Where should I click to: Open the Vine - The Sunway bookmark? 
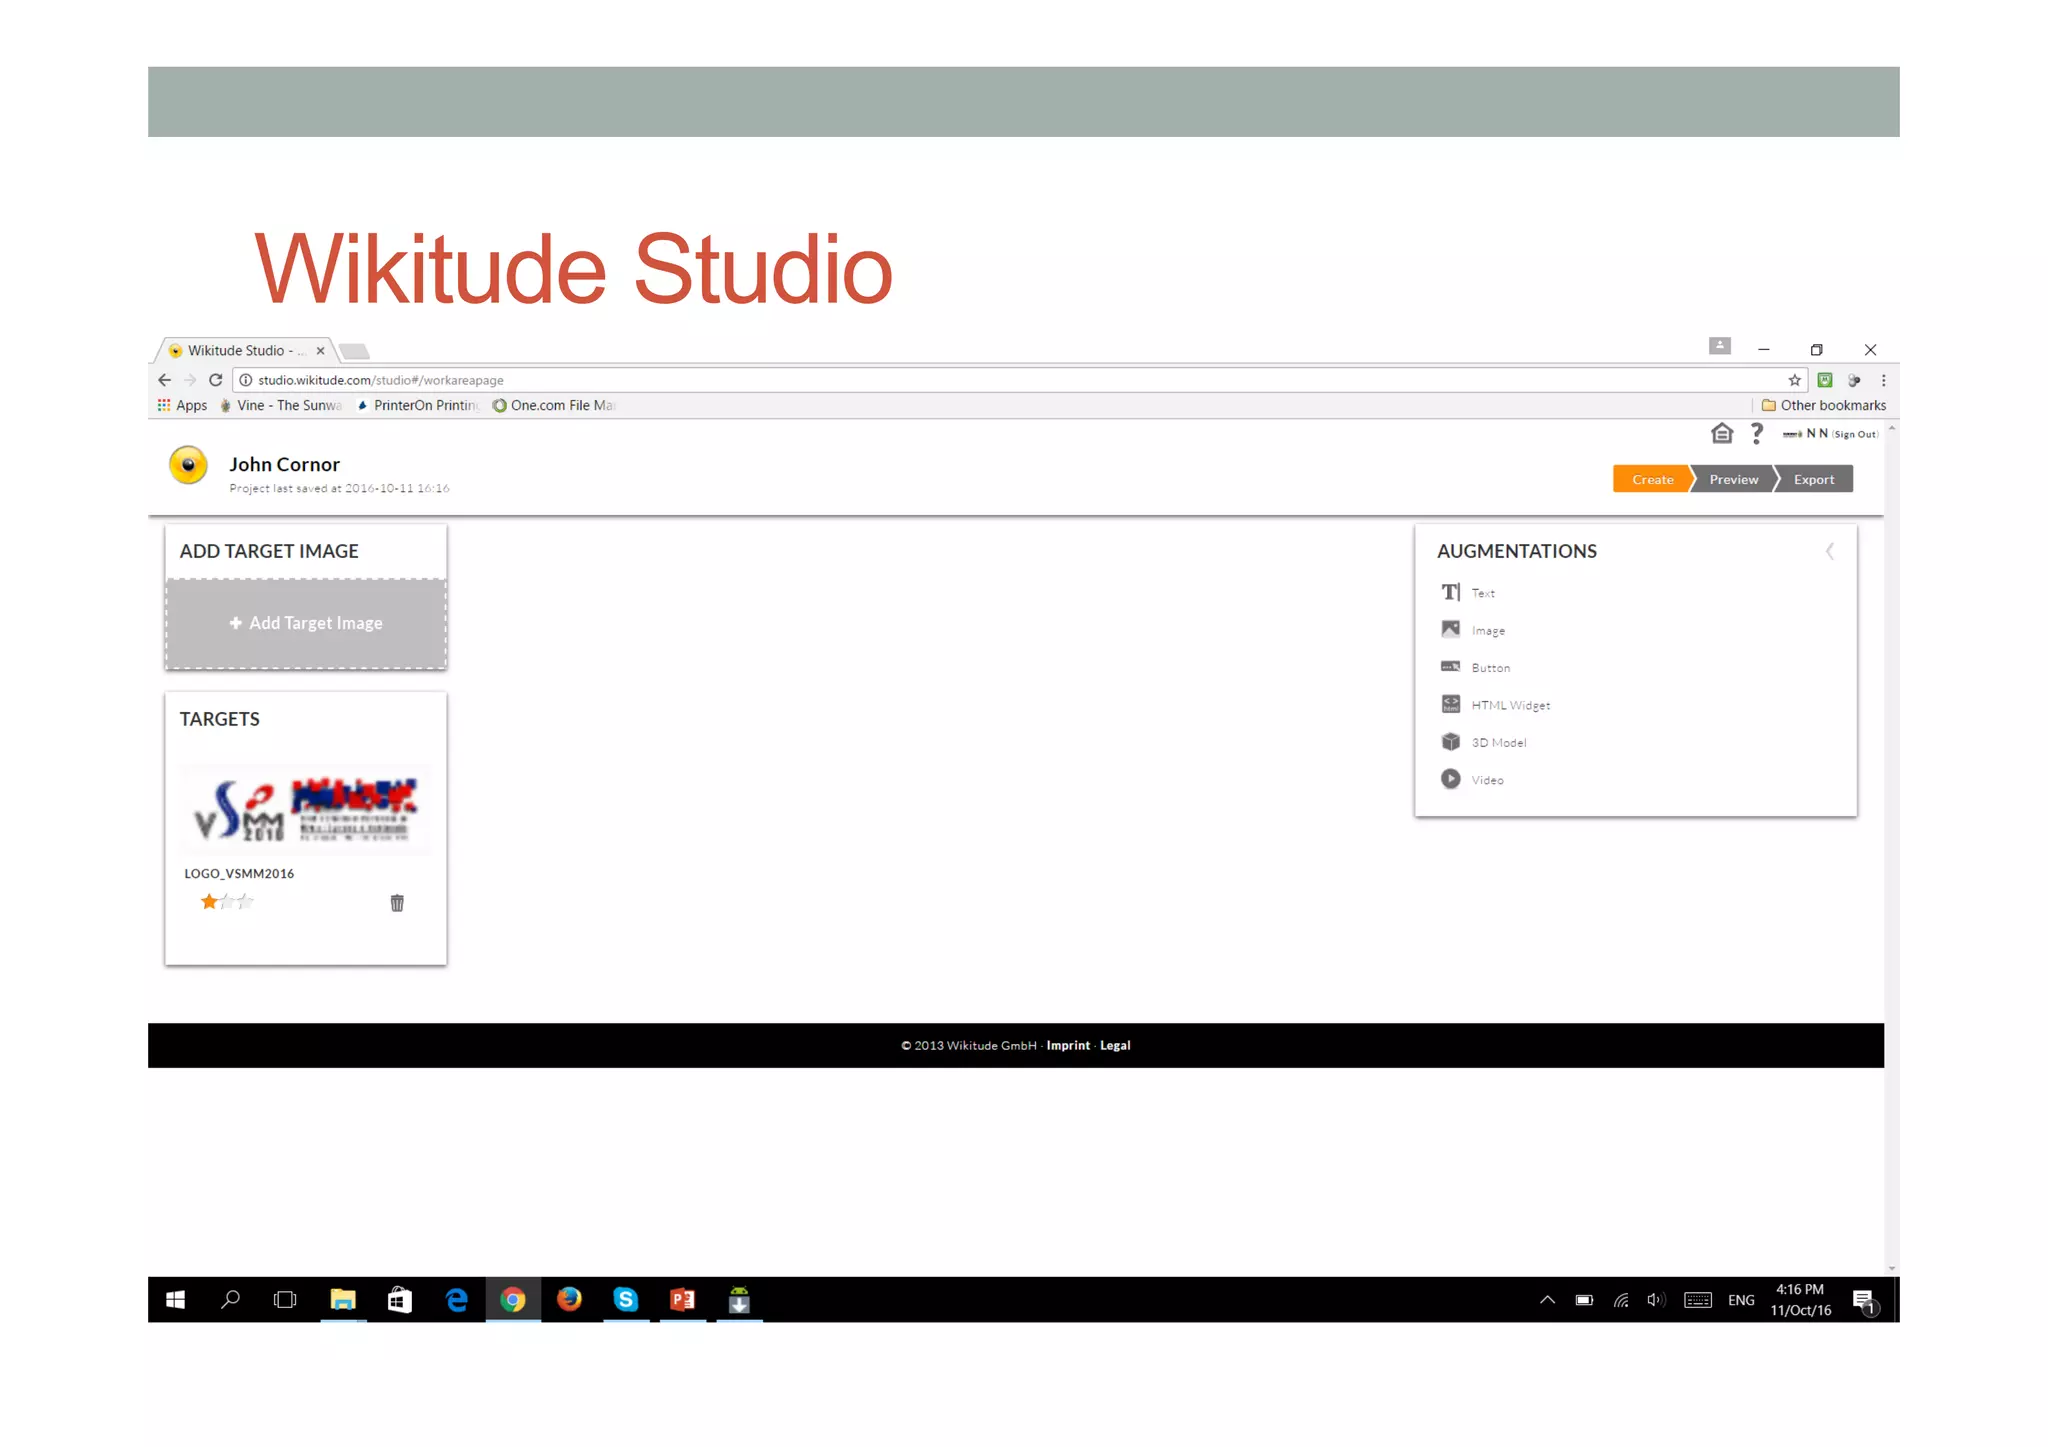click(x=282, y=405)
